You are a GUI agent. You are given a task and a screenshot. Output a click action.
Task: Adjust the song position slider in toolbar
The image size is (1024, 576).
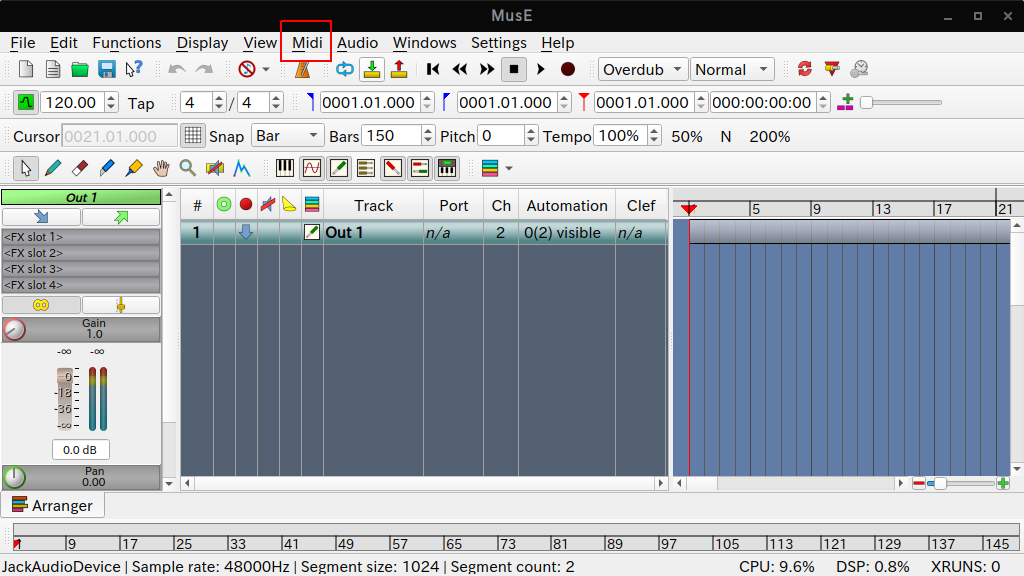[x=901, y=103]
